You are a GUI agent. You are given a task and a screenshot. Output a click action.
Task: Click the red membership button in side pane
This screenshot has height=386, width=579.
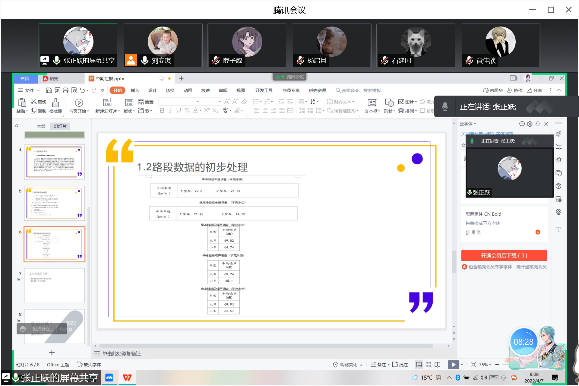click(x=504, y=255)
